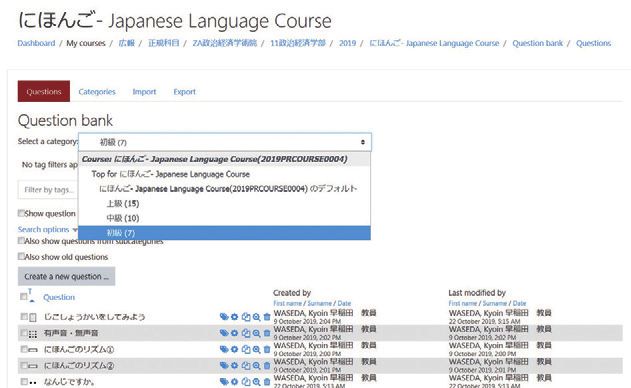Open the Select a category dropdown
Image resolution: width=631 pixels, height=388 pixels.
(225, 142)
